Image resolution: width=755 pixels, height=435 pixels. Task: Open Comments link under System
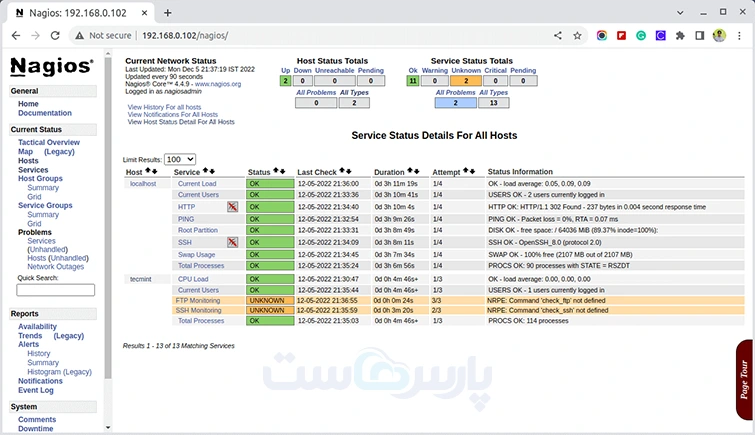click(x=37, y=420)
